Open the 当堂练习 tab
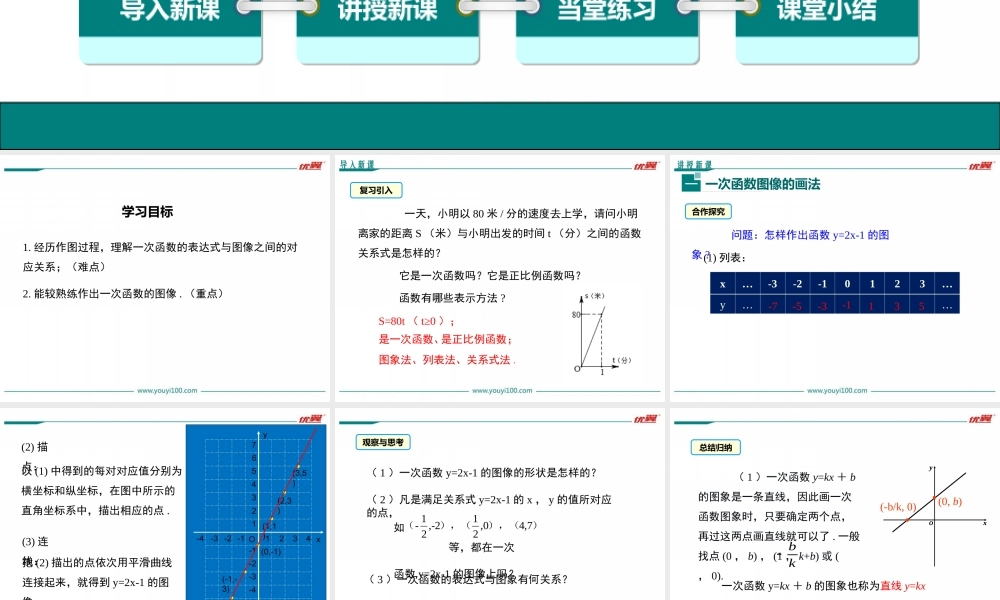Viewport: 1000px width, 600px height. [x=607, y=14]
